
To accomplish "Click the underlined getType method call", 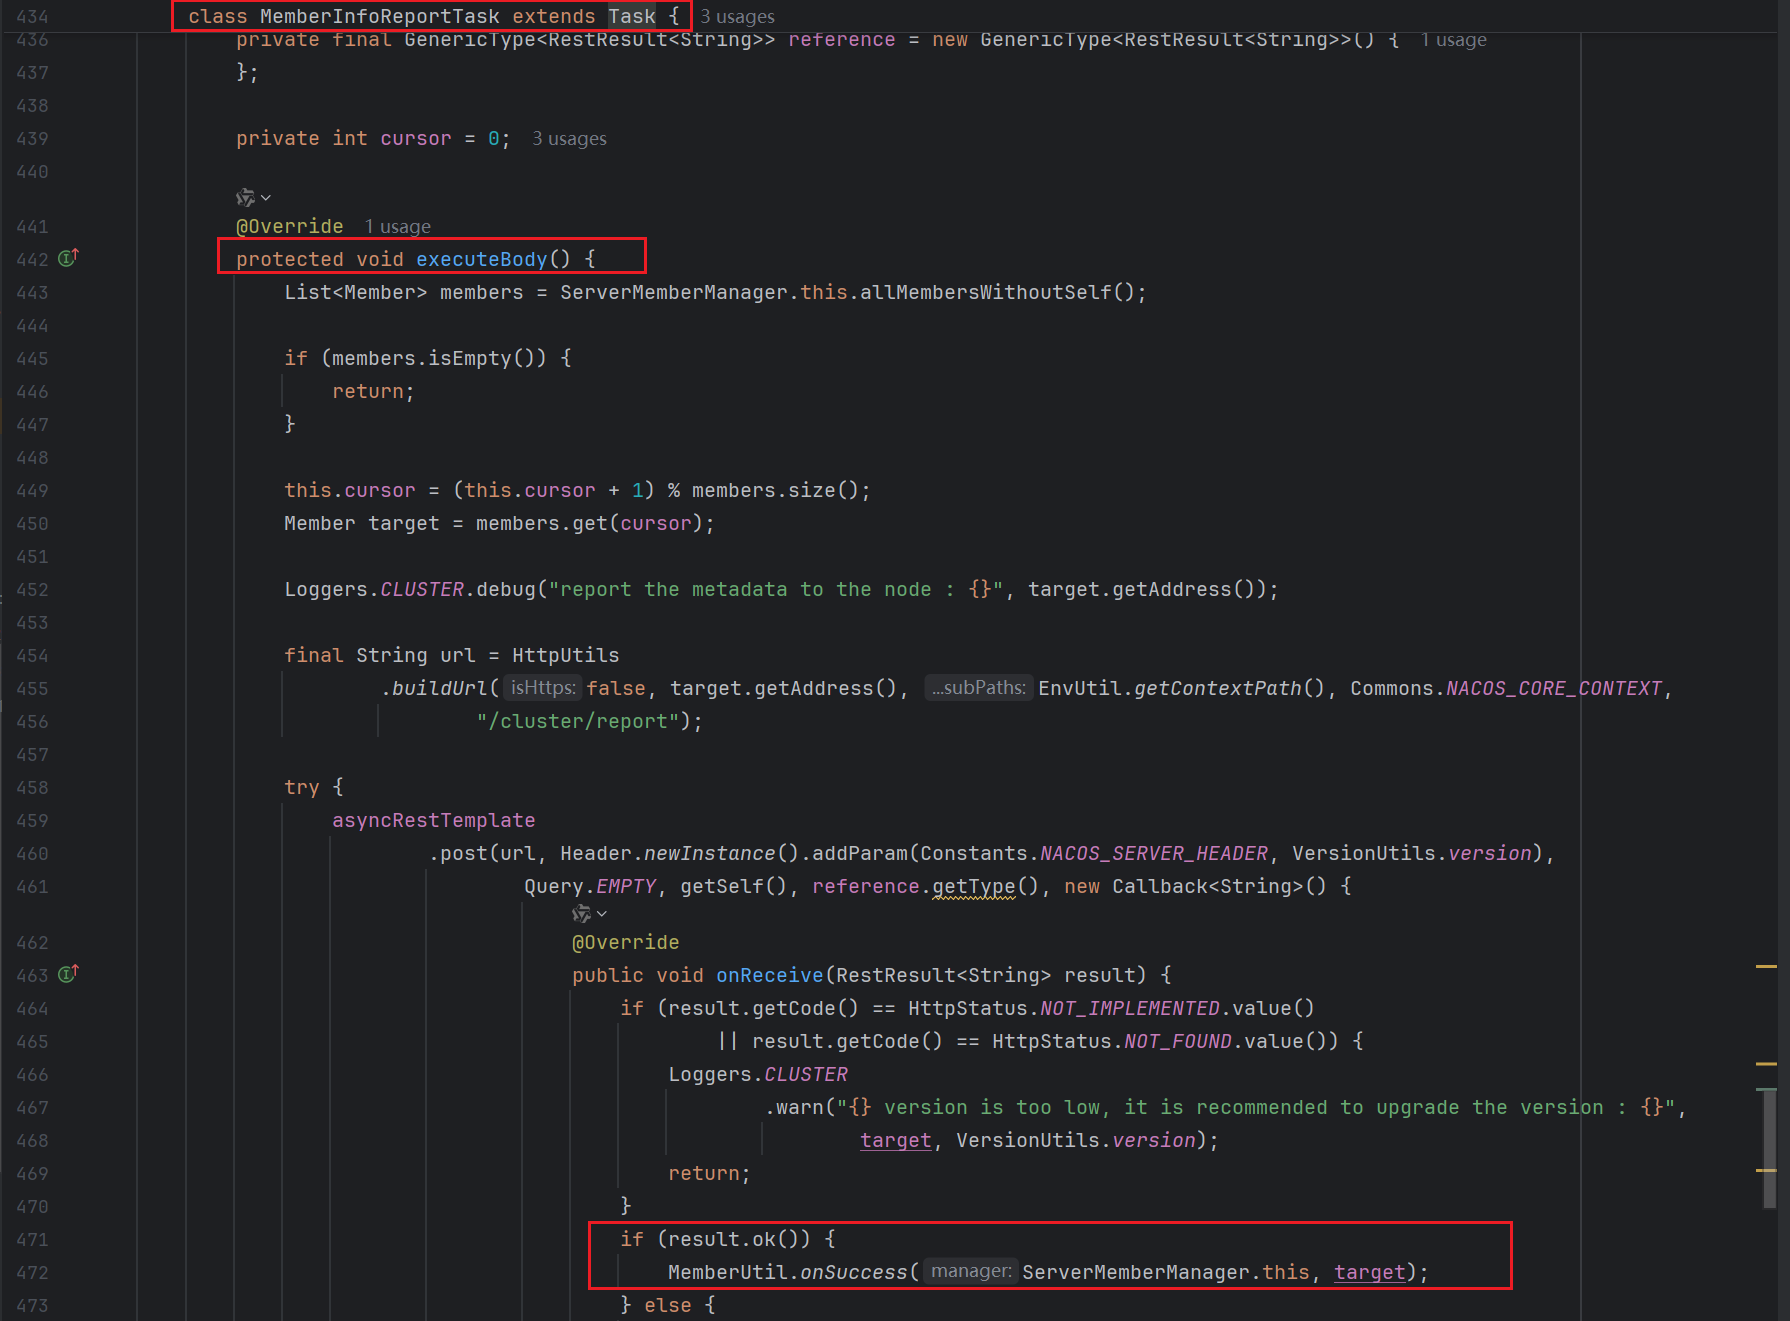I will (x=973, y=886).
